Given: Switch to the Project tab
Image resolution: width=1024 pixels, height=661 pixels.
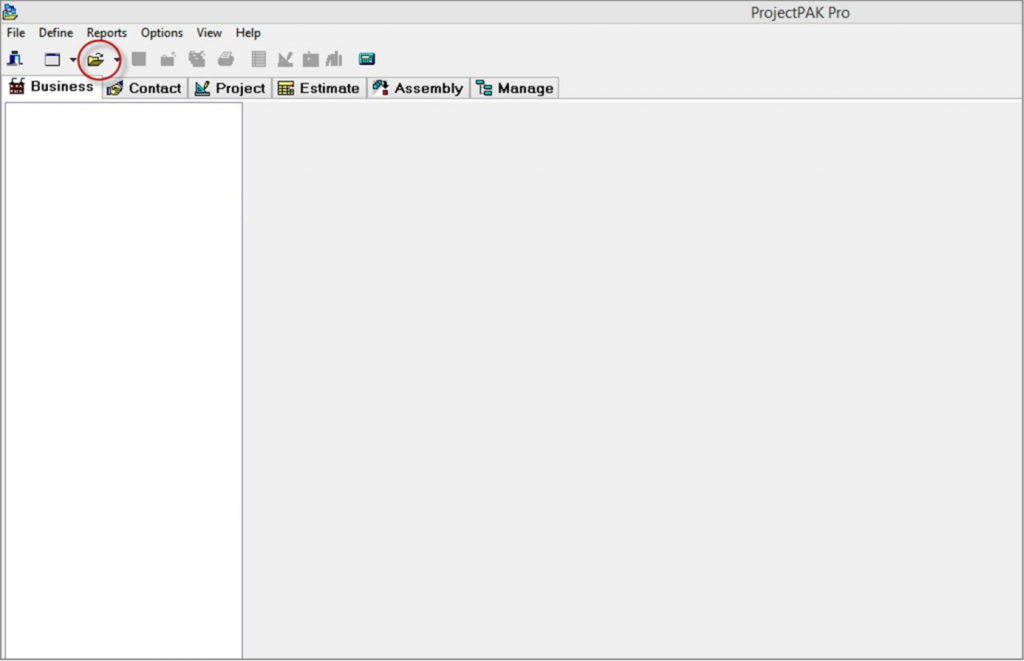Looking at the screenshot, I should click(x=230, y=88).
